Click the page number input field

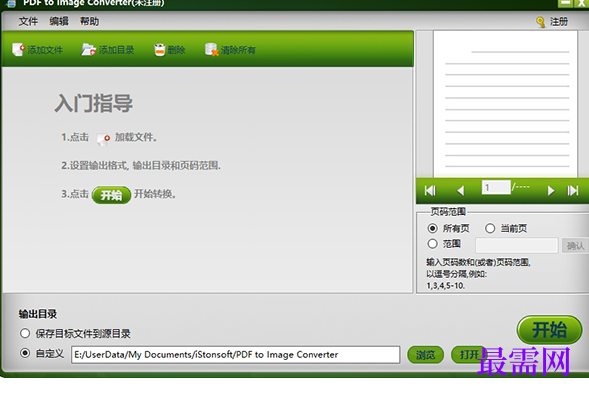(496, 187)
